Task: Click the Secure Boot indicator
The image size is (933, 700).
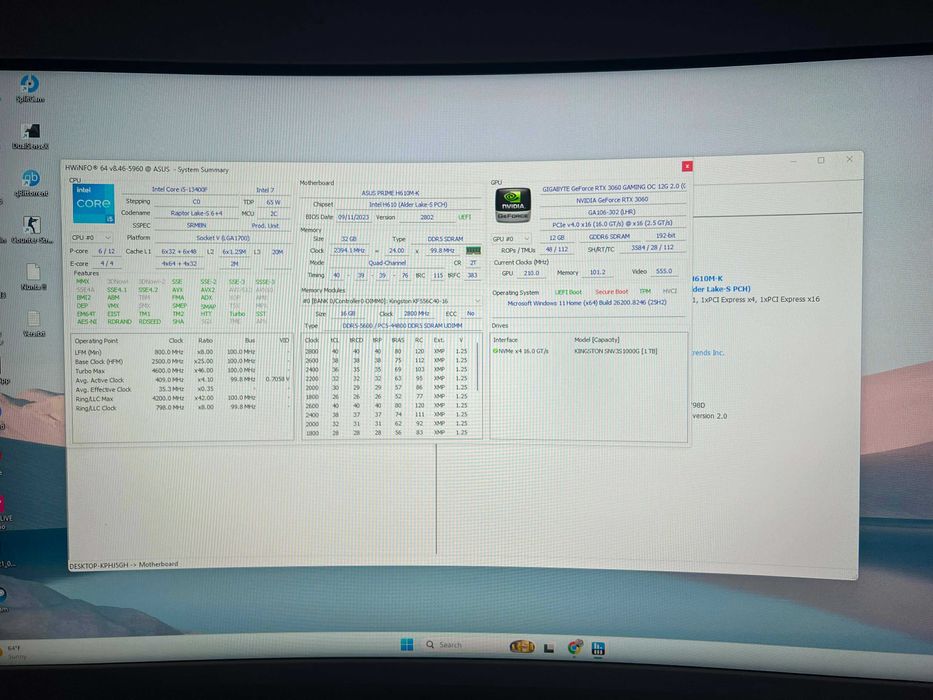Action: click(x=612, y=292)
